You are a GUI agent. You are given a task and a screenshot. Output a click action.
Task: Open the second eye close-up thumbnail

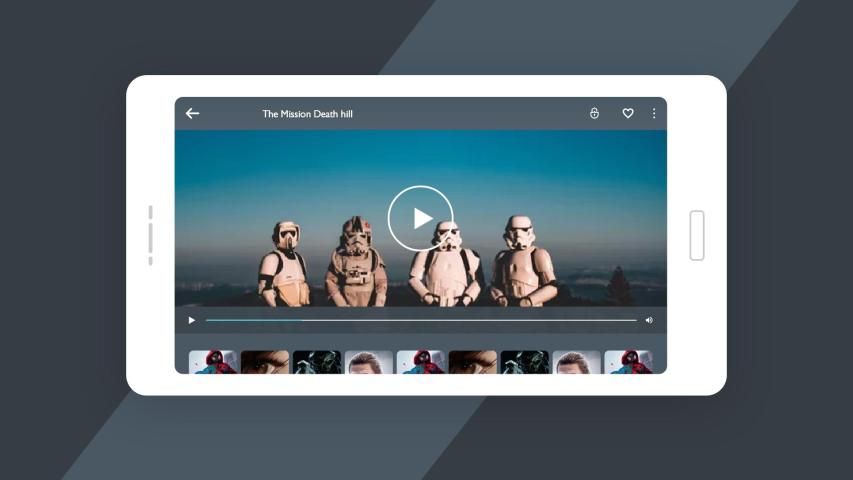pyautogui.click(x=473, y=362)
